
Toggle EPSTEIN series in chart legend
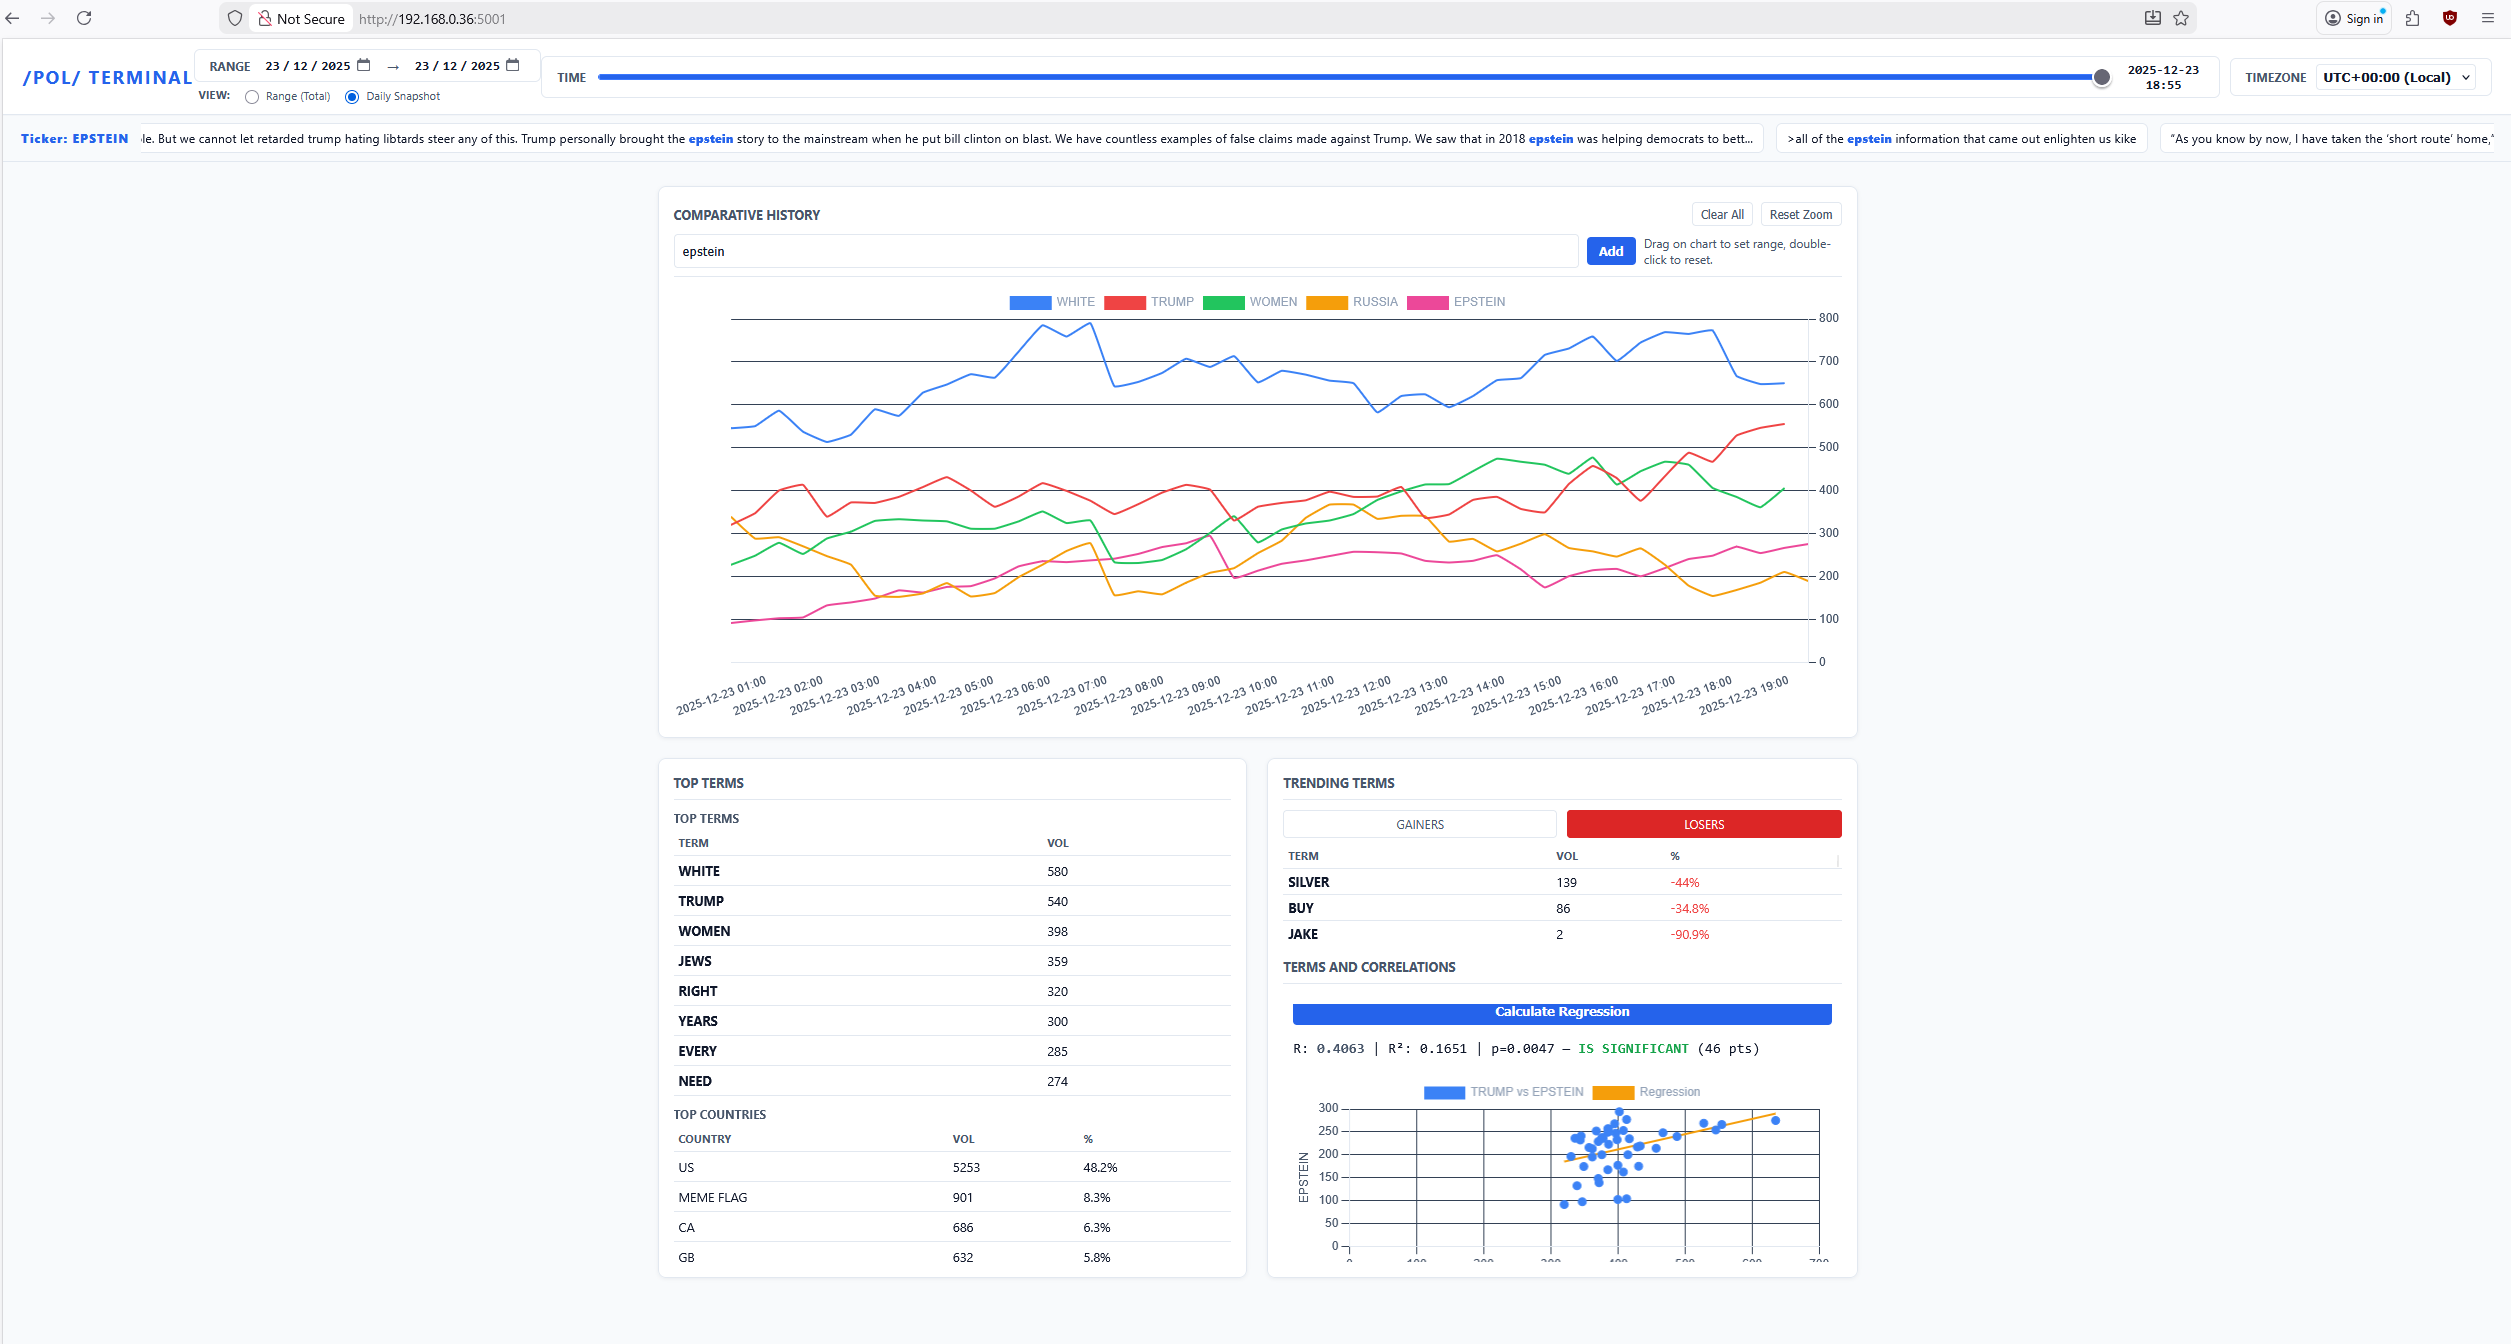[x=1455, y=302]
